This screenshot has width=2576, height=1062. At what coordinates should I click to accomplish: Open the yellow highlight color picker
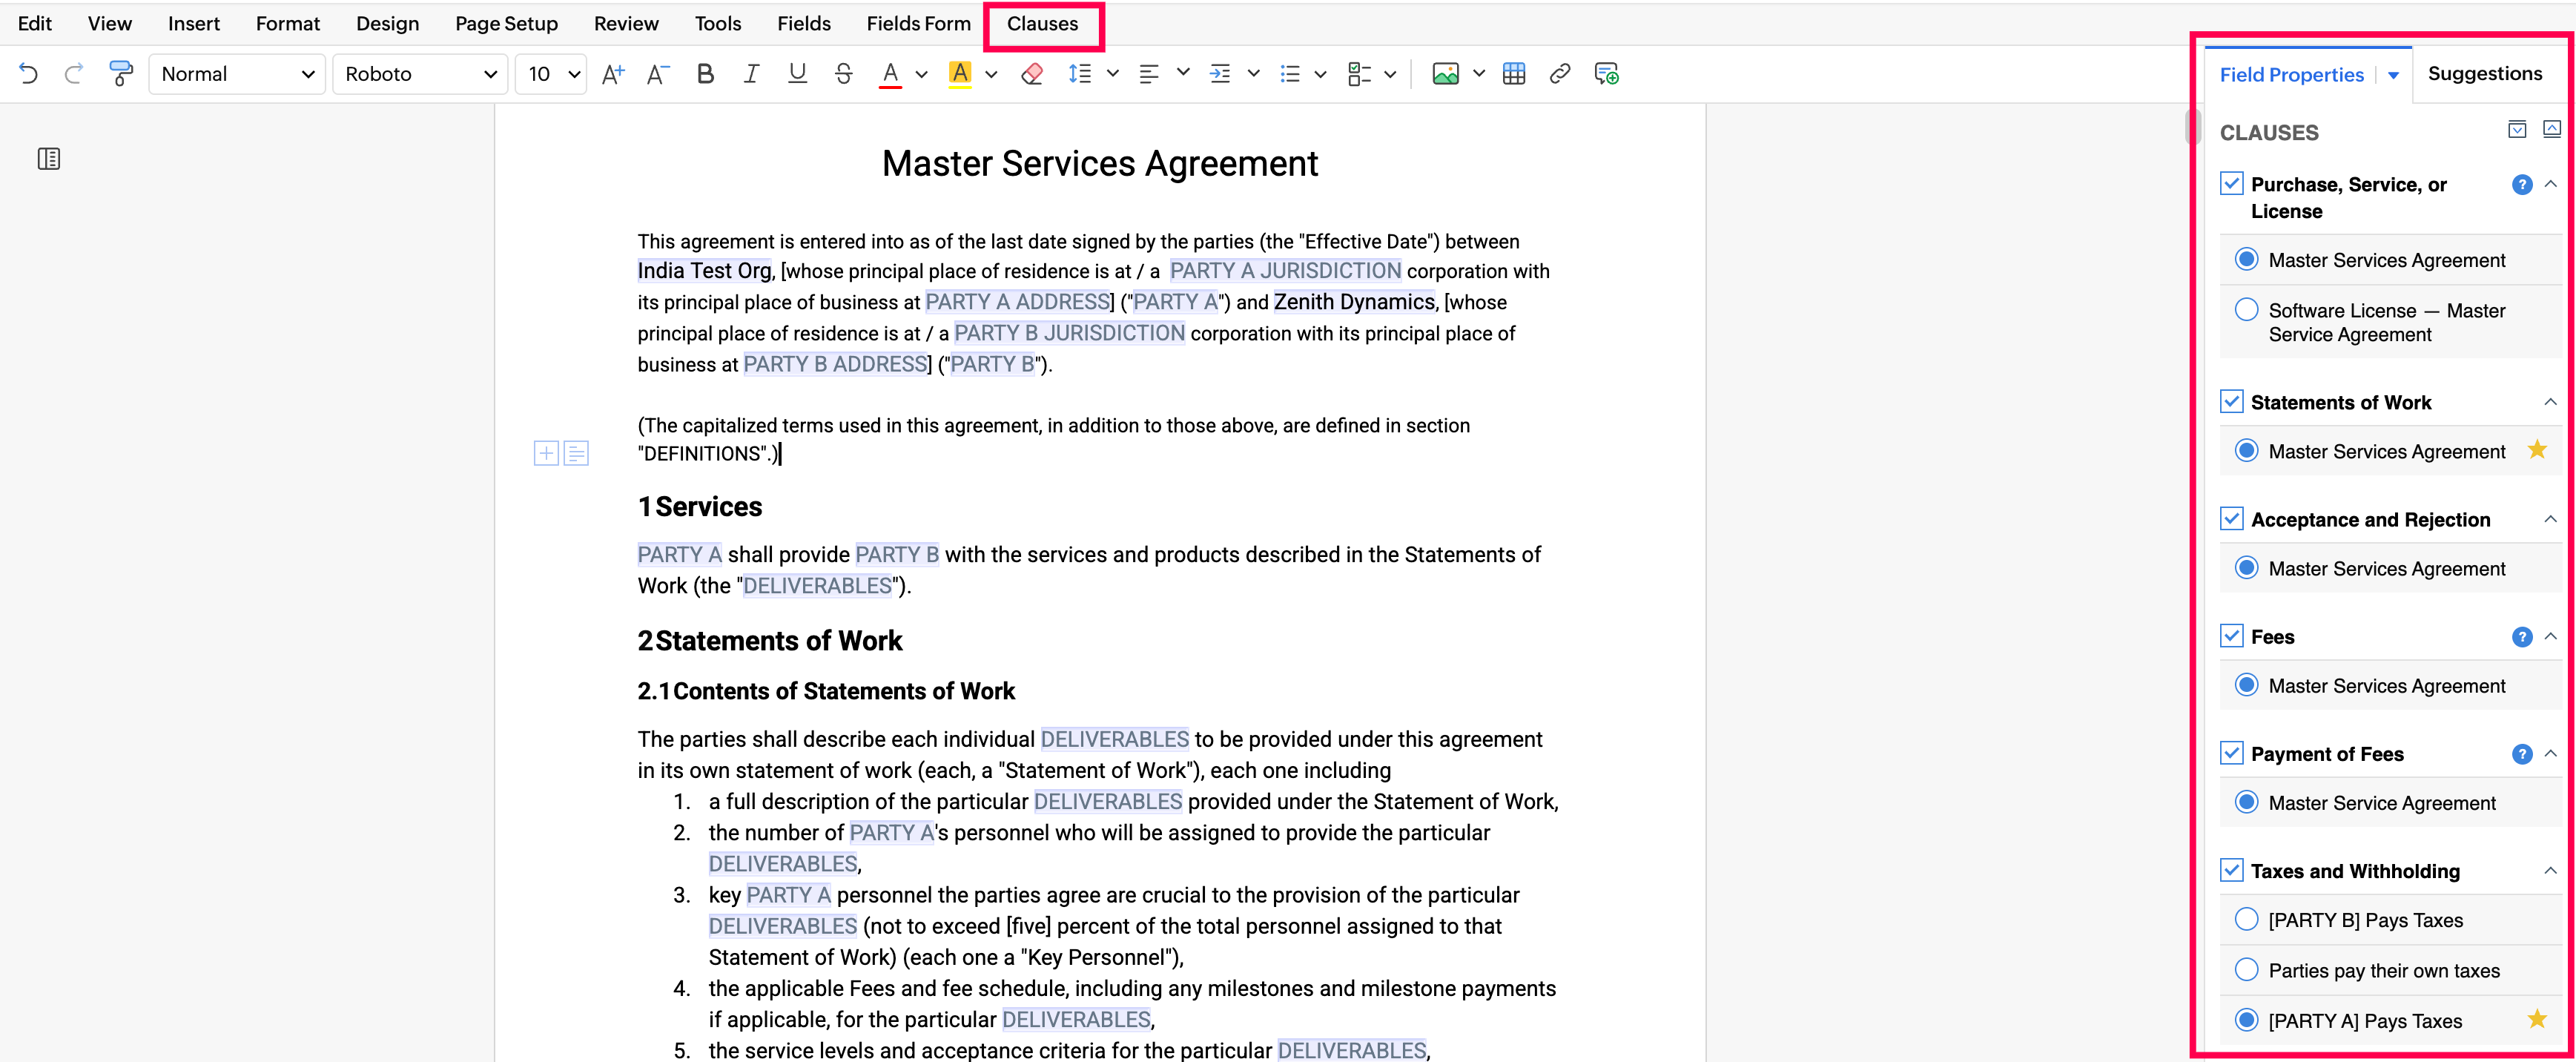991,74
